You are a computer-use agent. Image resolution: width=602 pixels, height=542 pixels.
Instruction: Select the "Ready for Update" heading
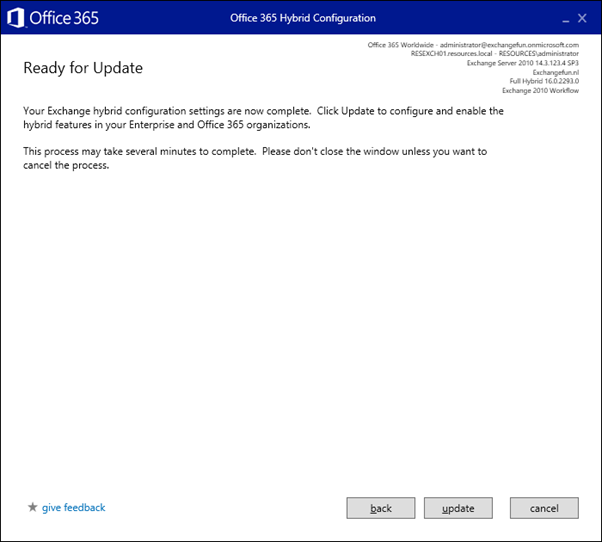pyautogui.click(x=83, y=69)
